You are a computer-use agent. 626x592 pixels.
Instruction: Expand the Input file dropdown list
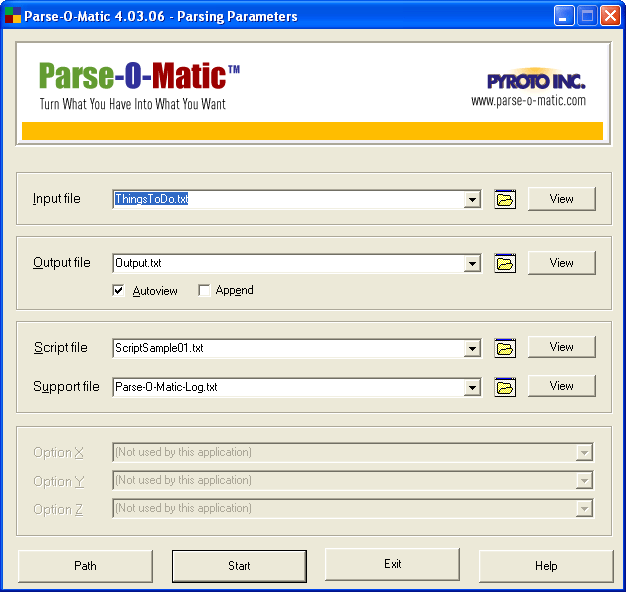472,200
